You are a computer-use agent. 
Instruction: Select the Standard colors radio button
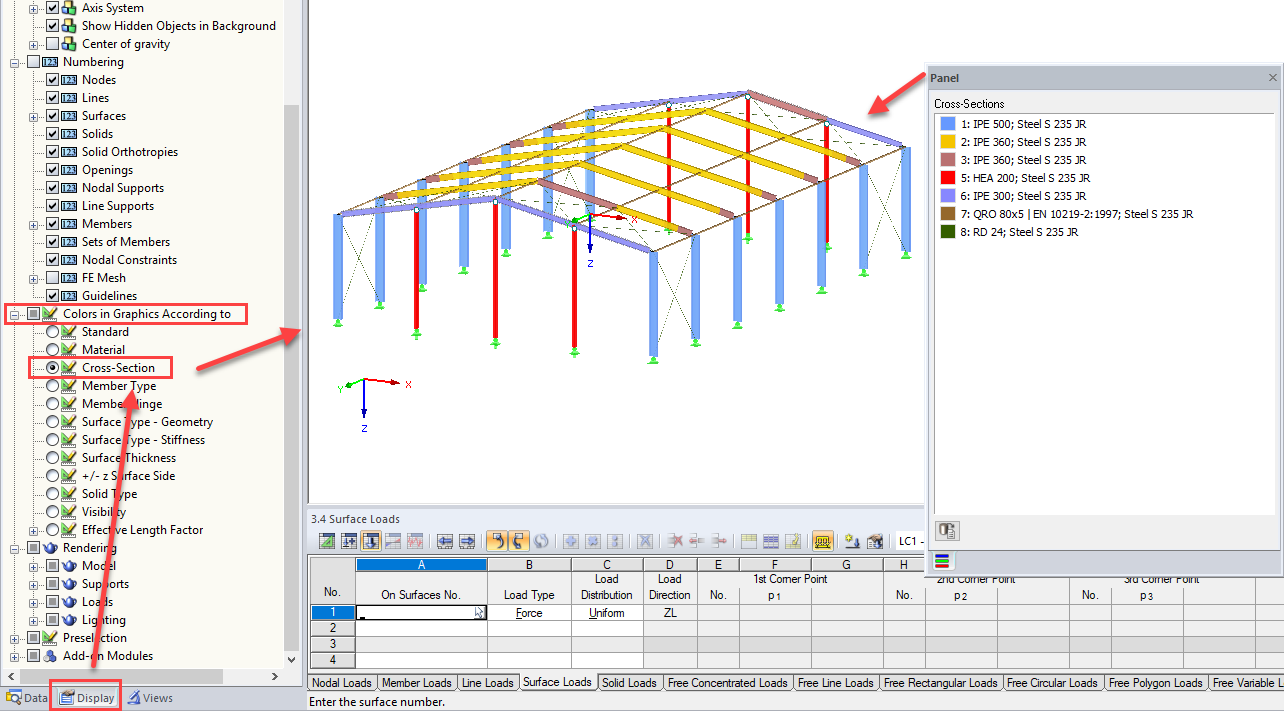pyautogui.click(x=53, y=332)
